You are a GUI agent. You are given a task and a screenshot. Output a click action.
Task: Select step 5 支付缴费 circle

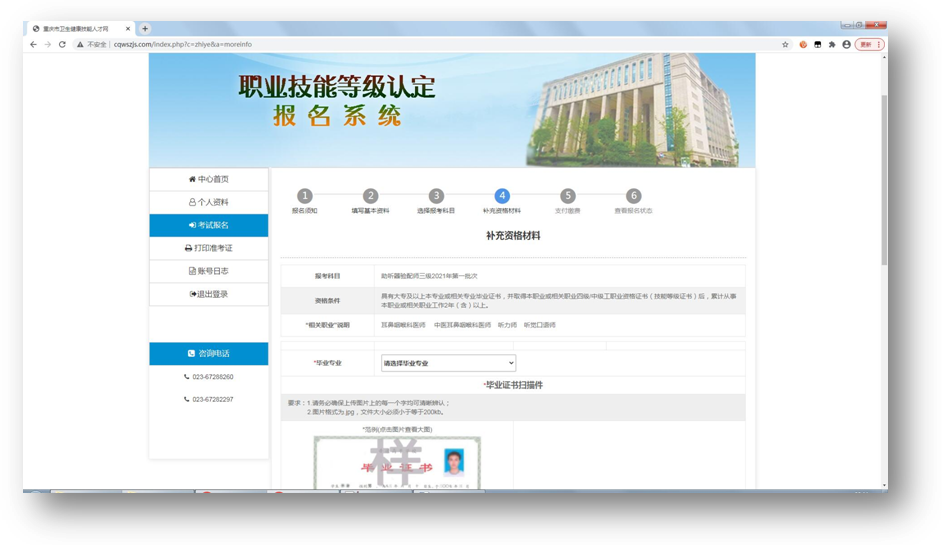tap(568, 196)
